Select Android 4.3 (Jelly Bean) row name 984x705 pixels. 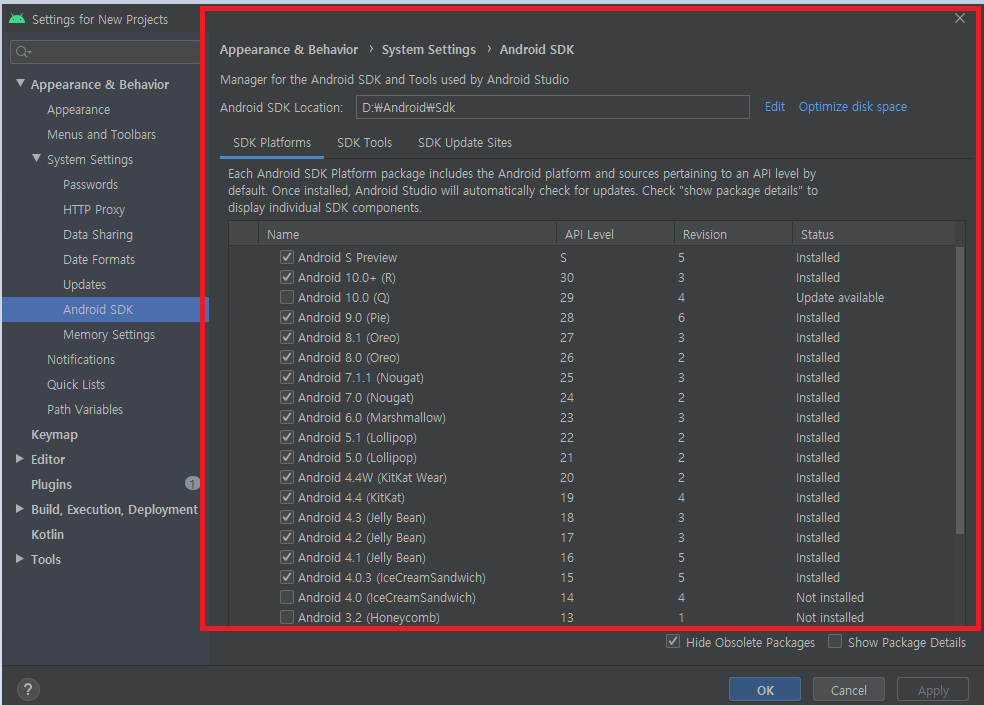tap(361, 517)
